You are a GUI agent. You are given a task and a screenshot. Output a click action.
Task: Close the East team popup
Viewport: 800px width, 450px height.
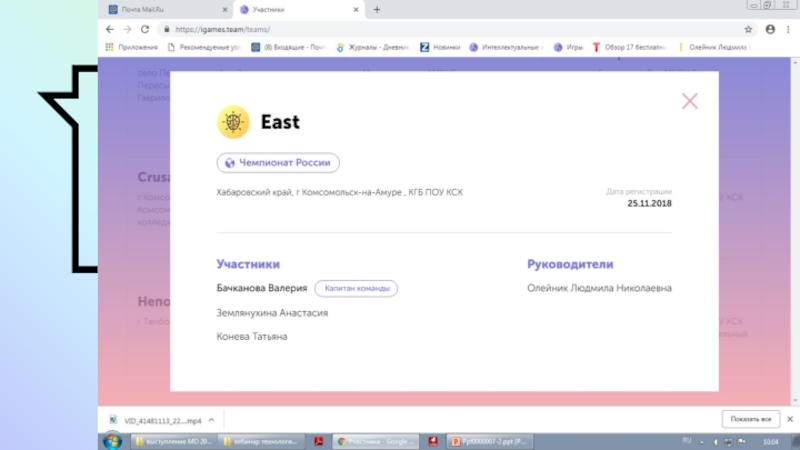coord(689,101)
